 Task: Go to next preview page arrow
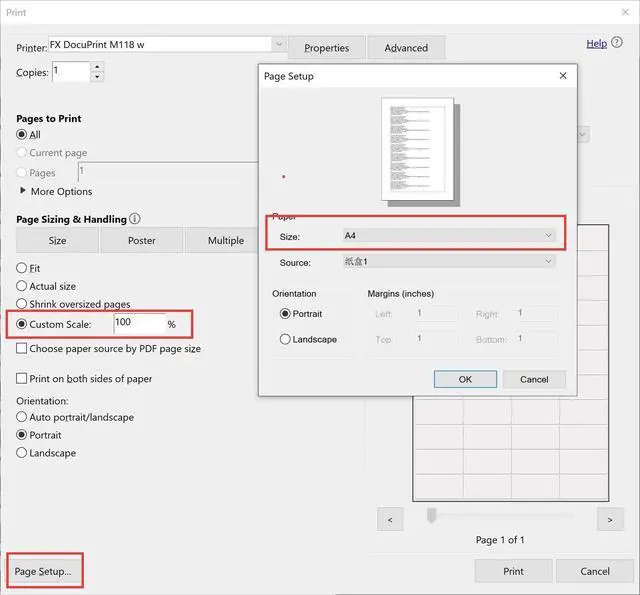[610, 520]
